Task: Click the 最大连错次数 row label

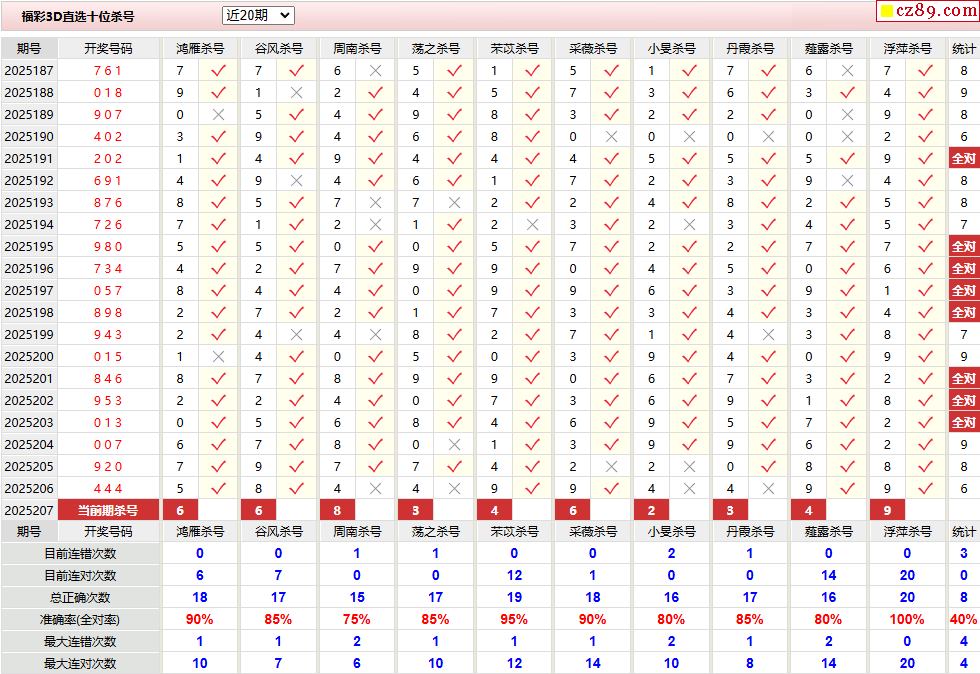Action: click(x=81, y=641)
